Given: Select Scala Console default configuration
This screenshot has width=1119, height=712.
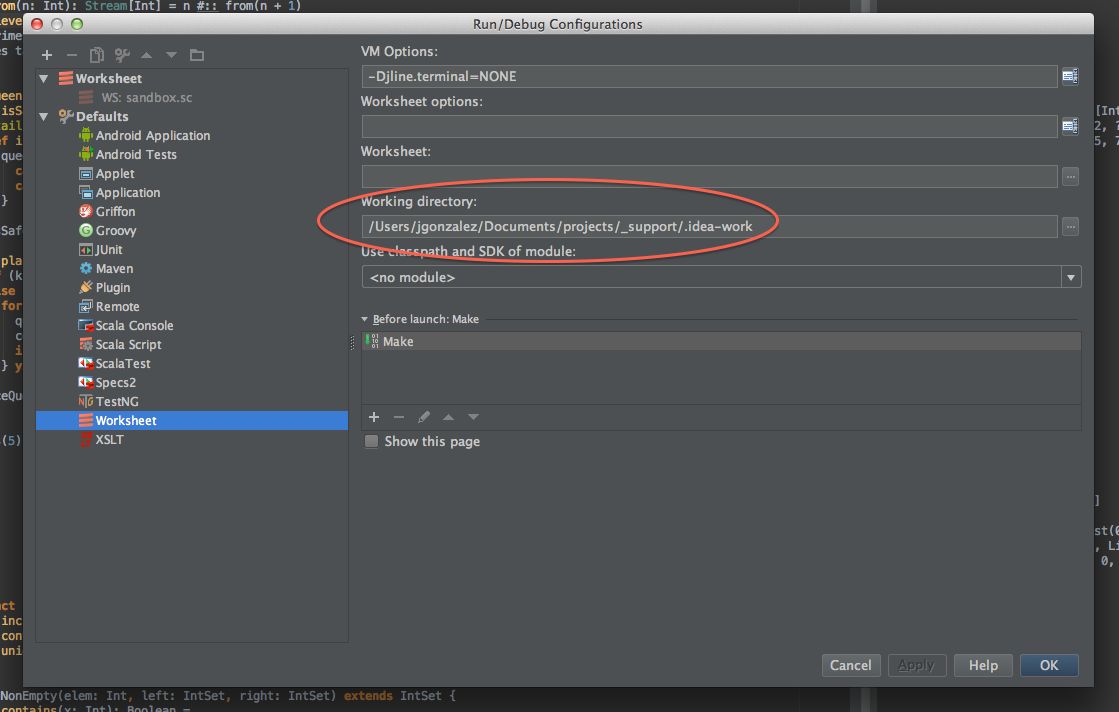Looking at the screenshot, I should [x=126, y=325].
